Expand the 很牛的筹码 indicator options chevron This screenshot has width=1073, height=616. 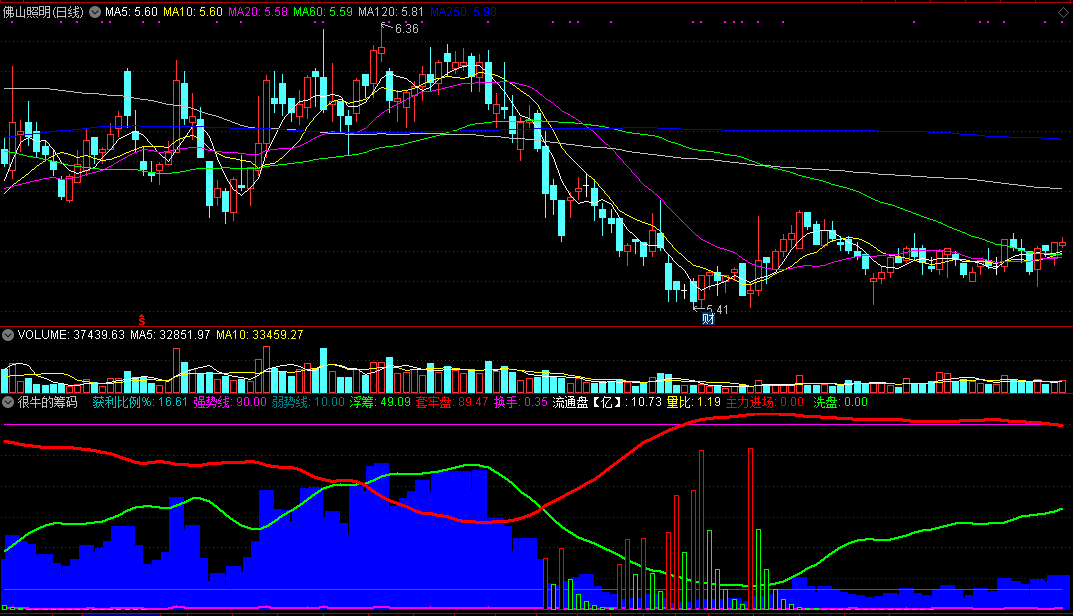(8, 402)
